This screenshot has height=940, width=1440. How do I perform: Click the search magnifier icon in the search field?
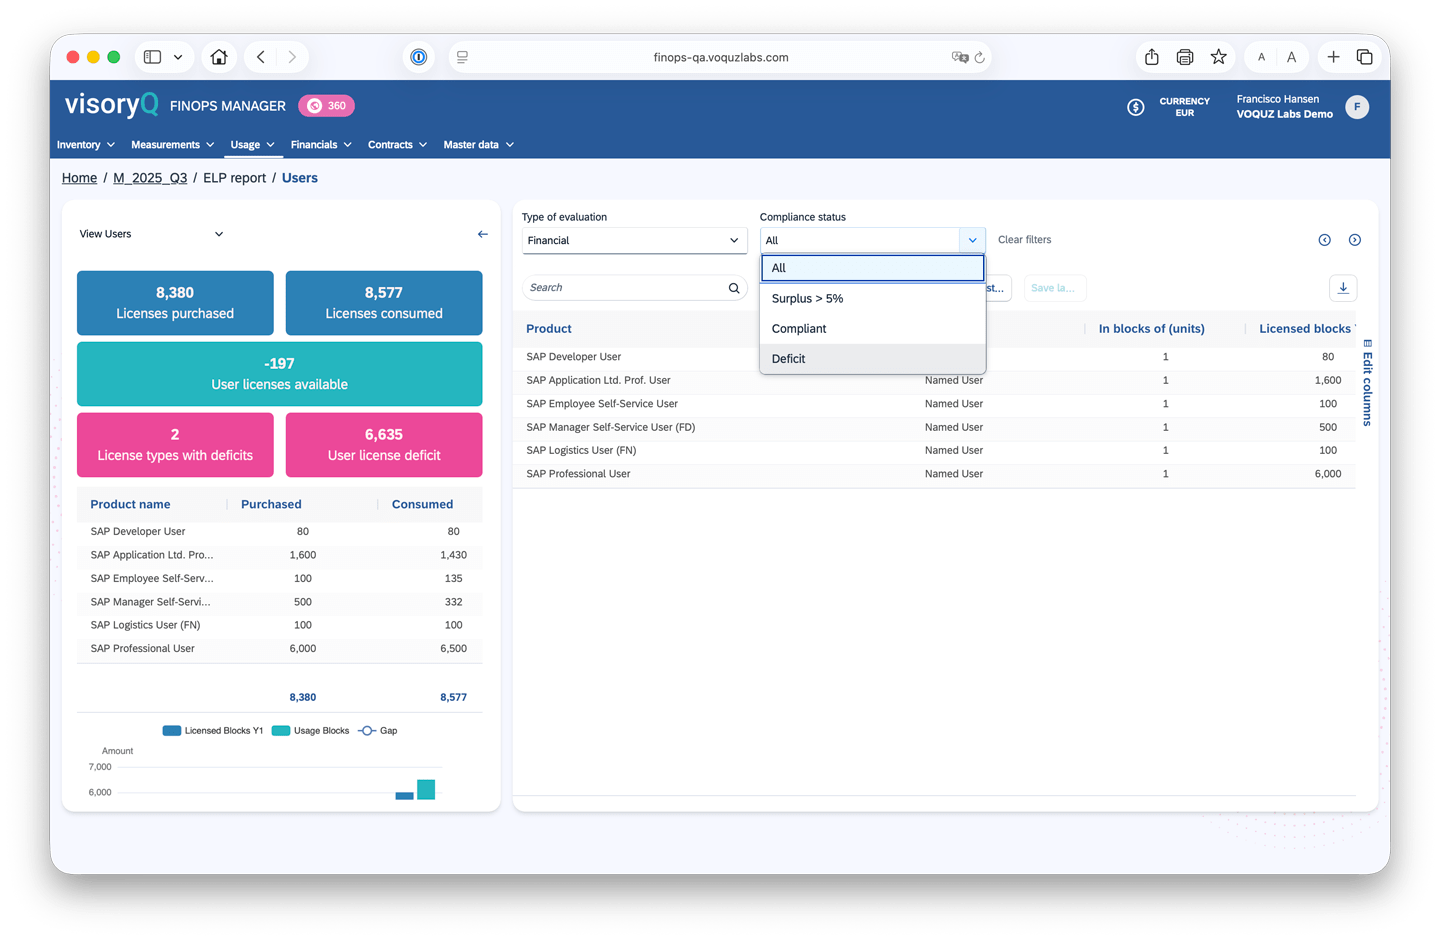(734, 287)
